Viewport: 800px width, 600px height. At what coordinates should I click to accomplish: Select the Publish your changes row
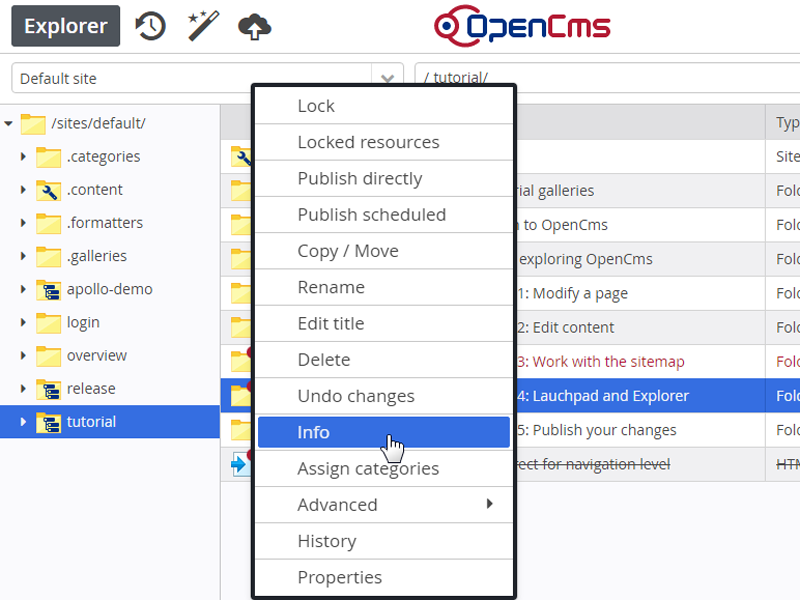tap(600, 430)
